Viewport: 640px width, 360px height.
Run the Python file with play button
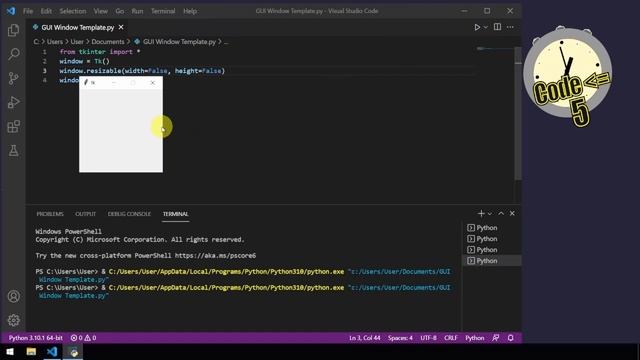point(477,27)
